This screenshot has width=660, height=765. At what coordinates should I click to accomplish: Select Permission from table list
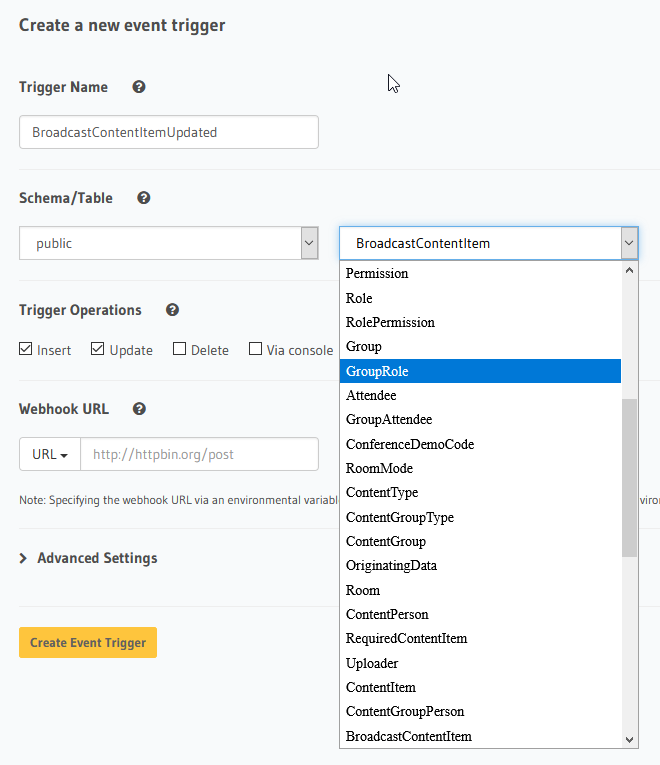tap(480, 274)
